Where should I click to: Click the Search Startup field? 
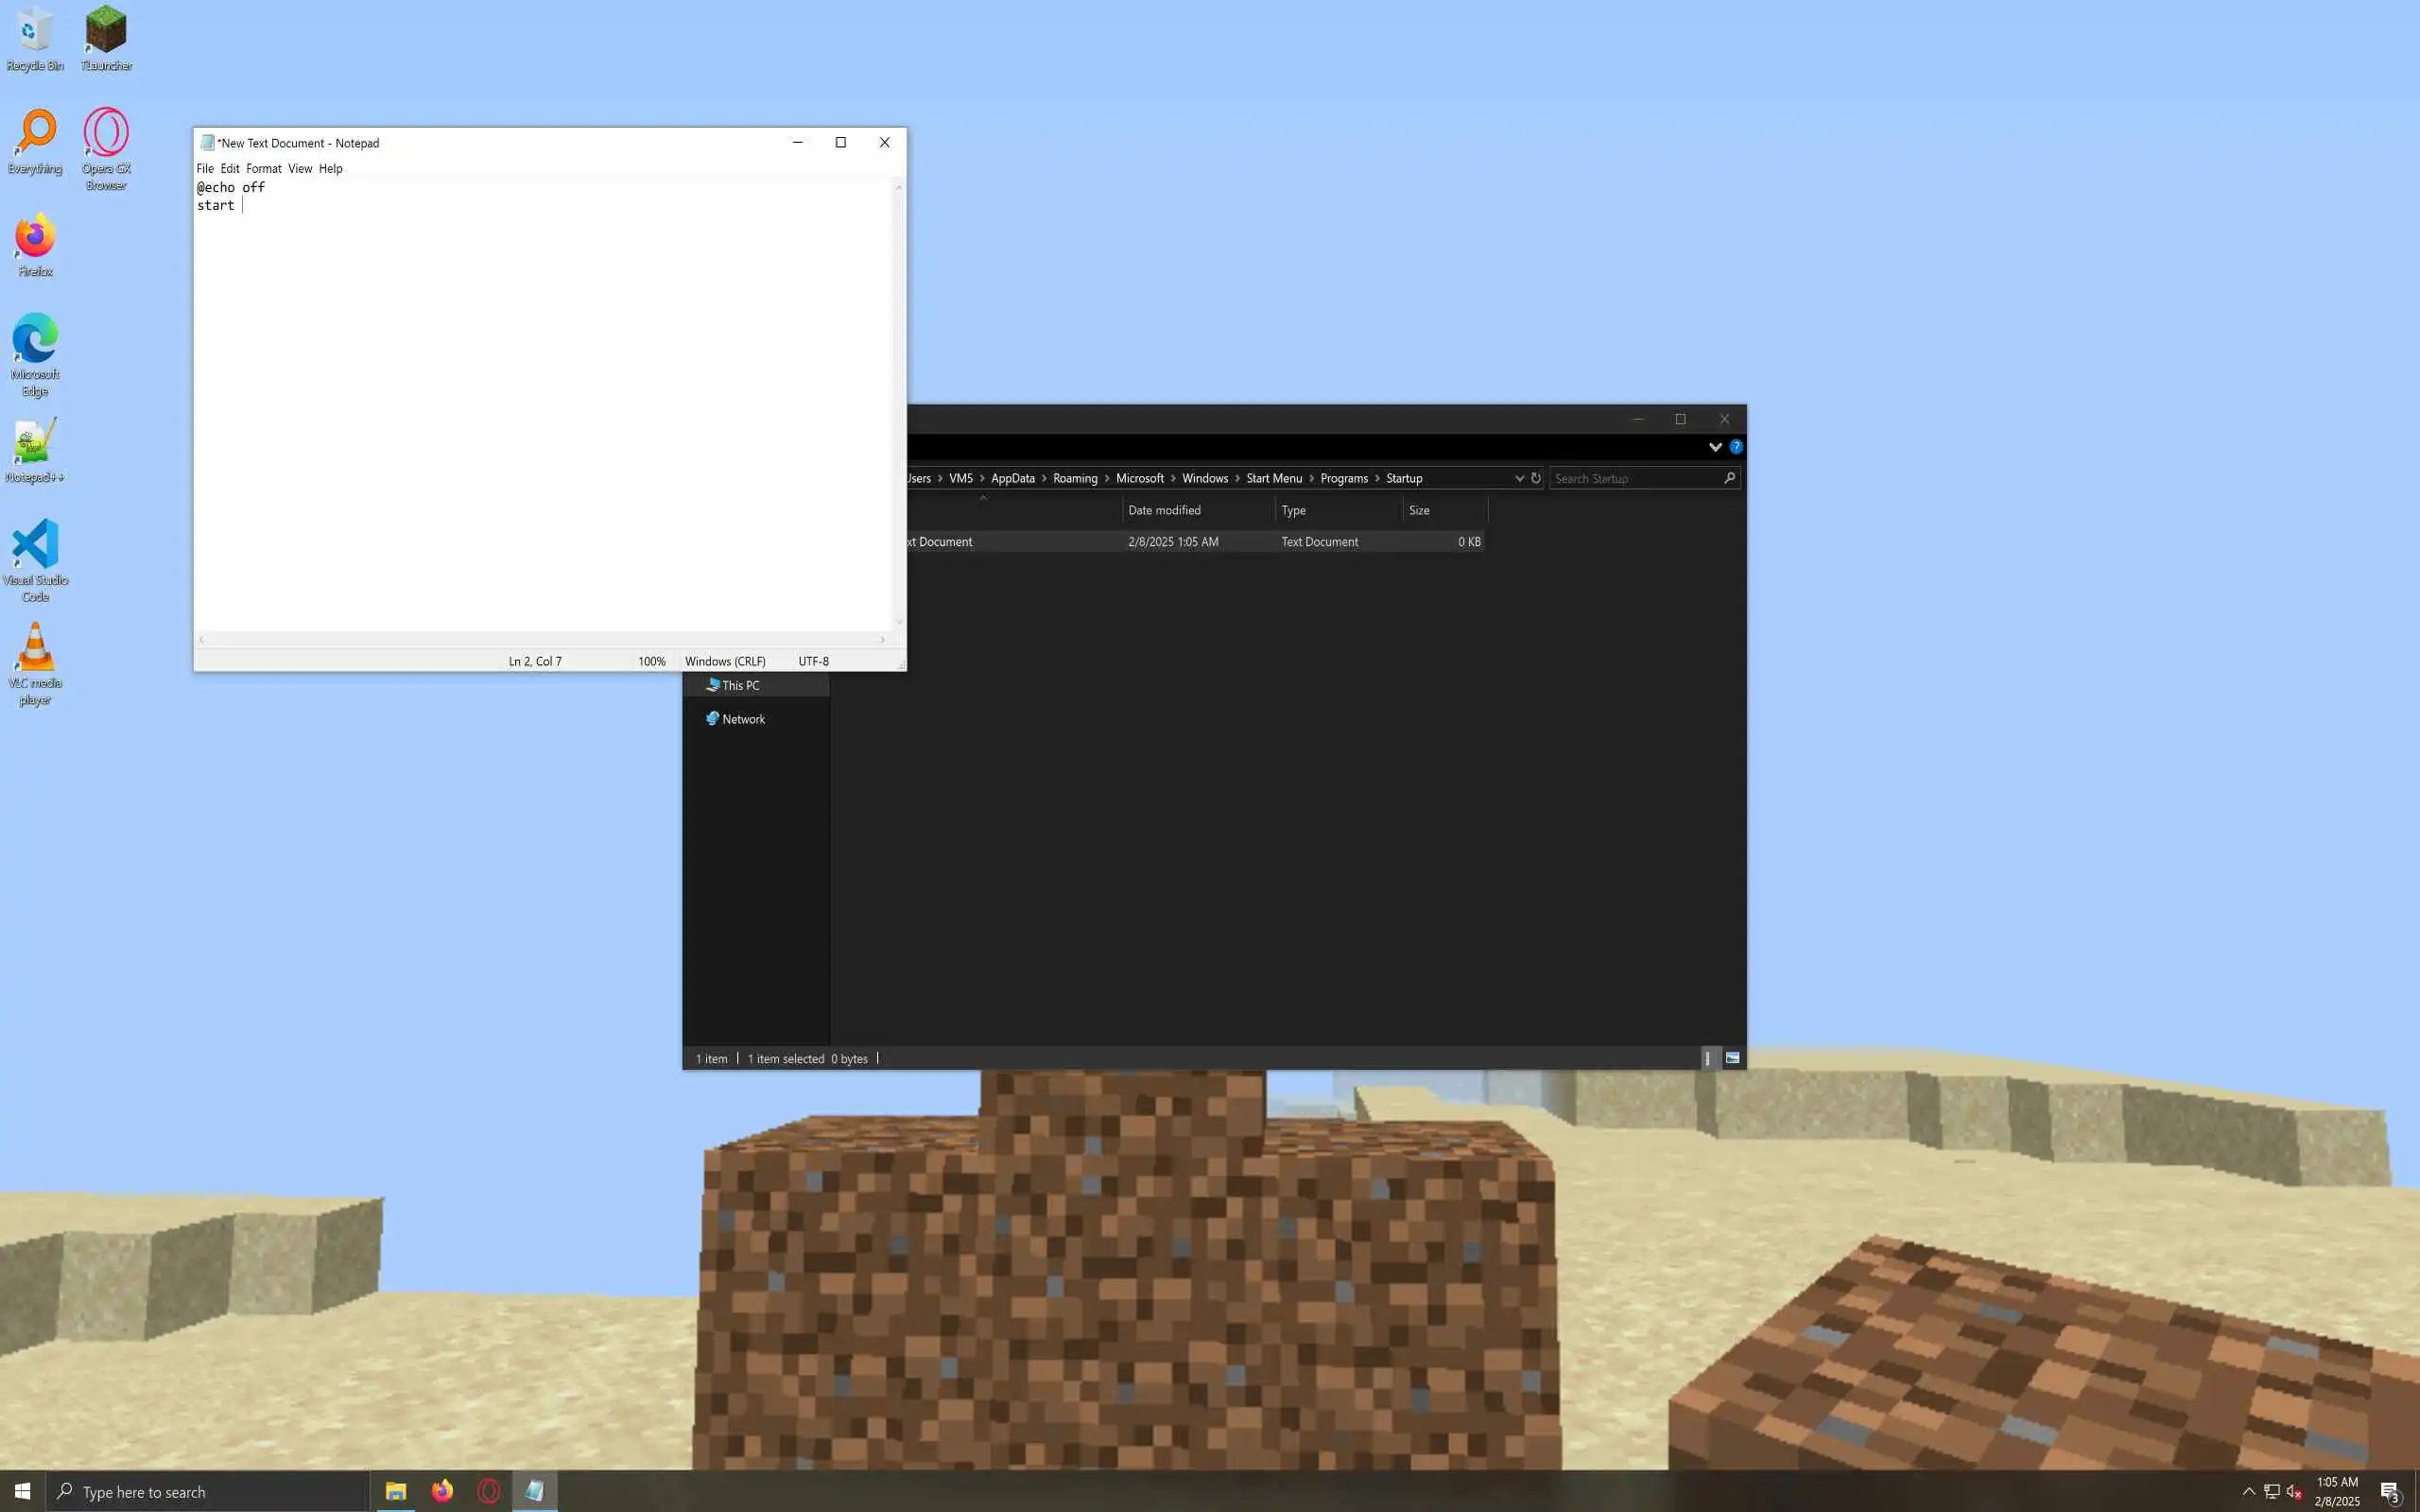(1635, 478)
